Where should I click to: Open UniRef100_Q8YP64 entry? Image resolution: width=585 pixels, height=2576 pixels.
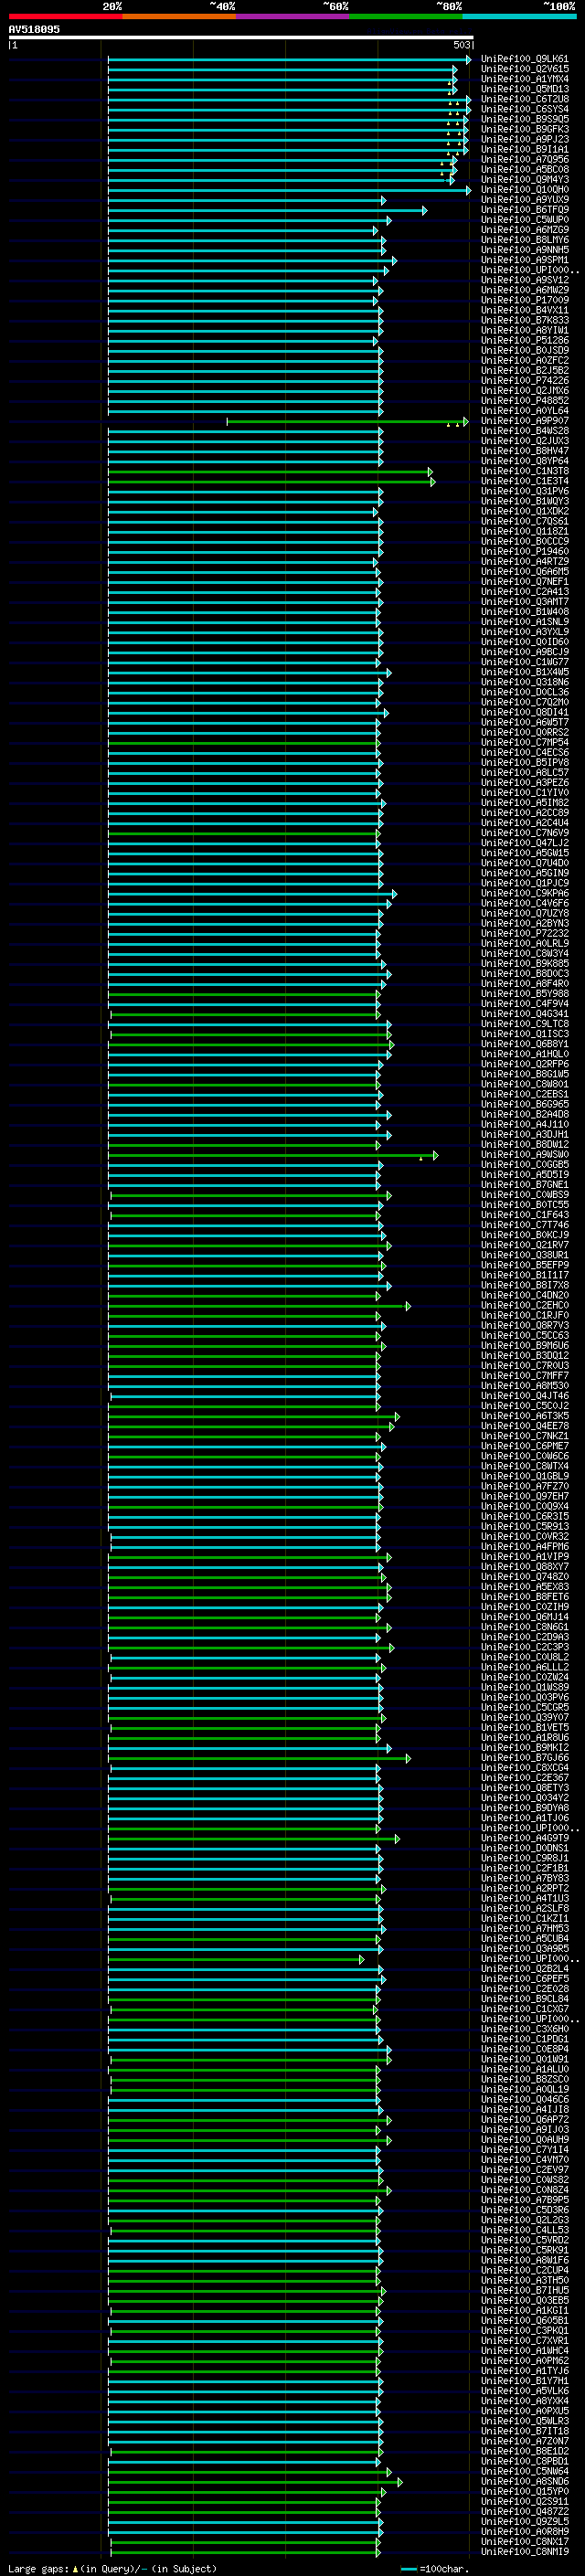pos(525,461)
